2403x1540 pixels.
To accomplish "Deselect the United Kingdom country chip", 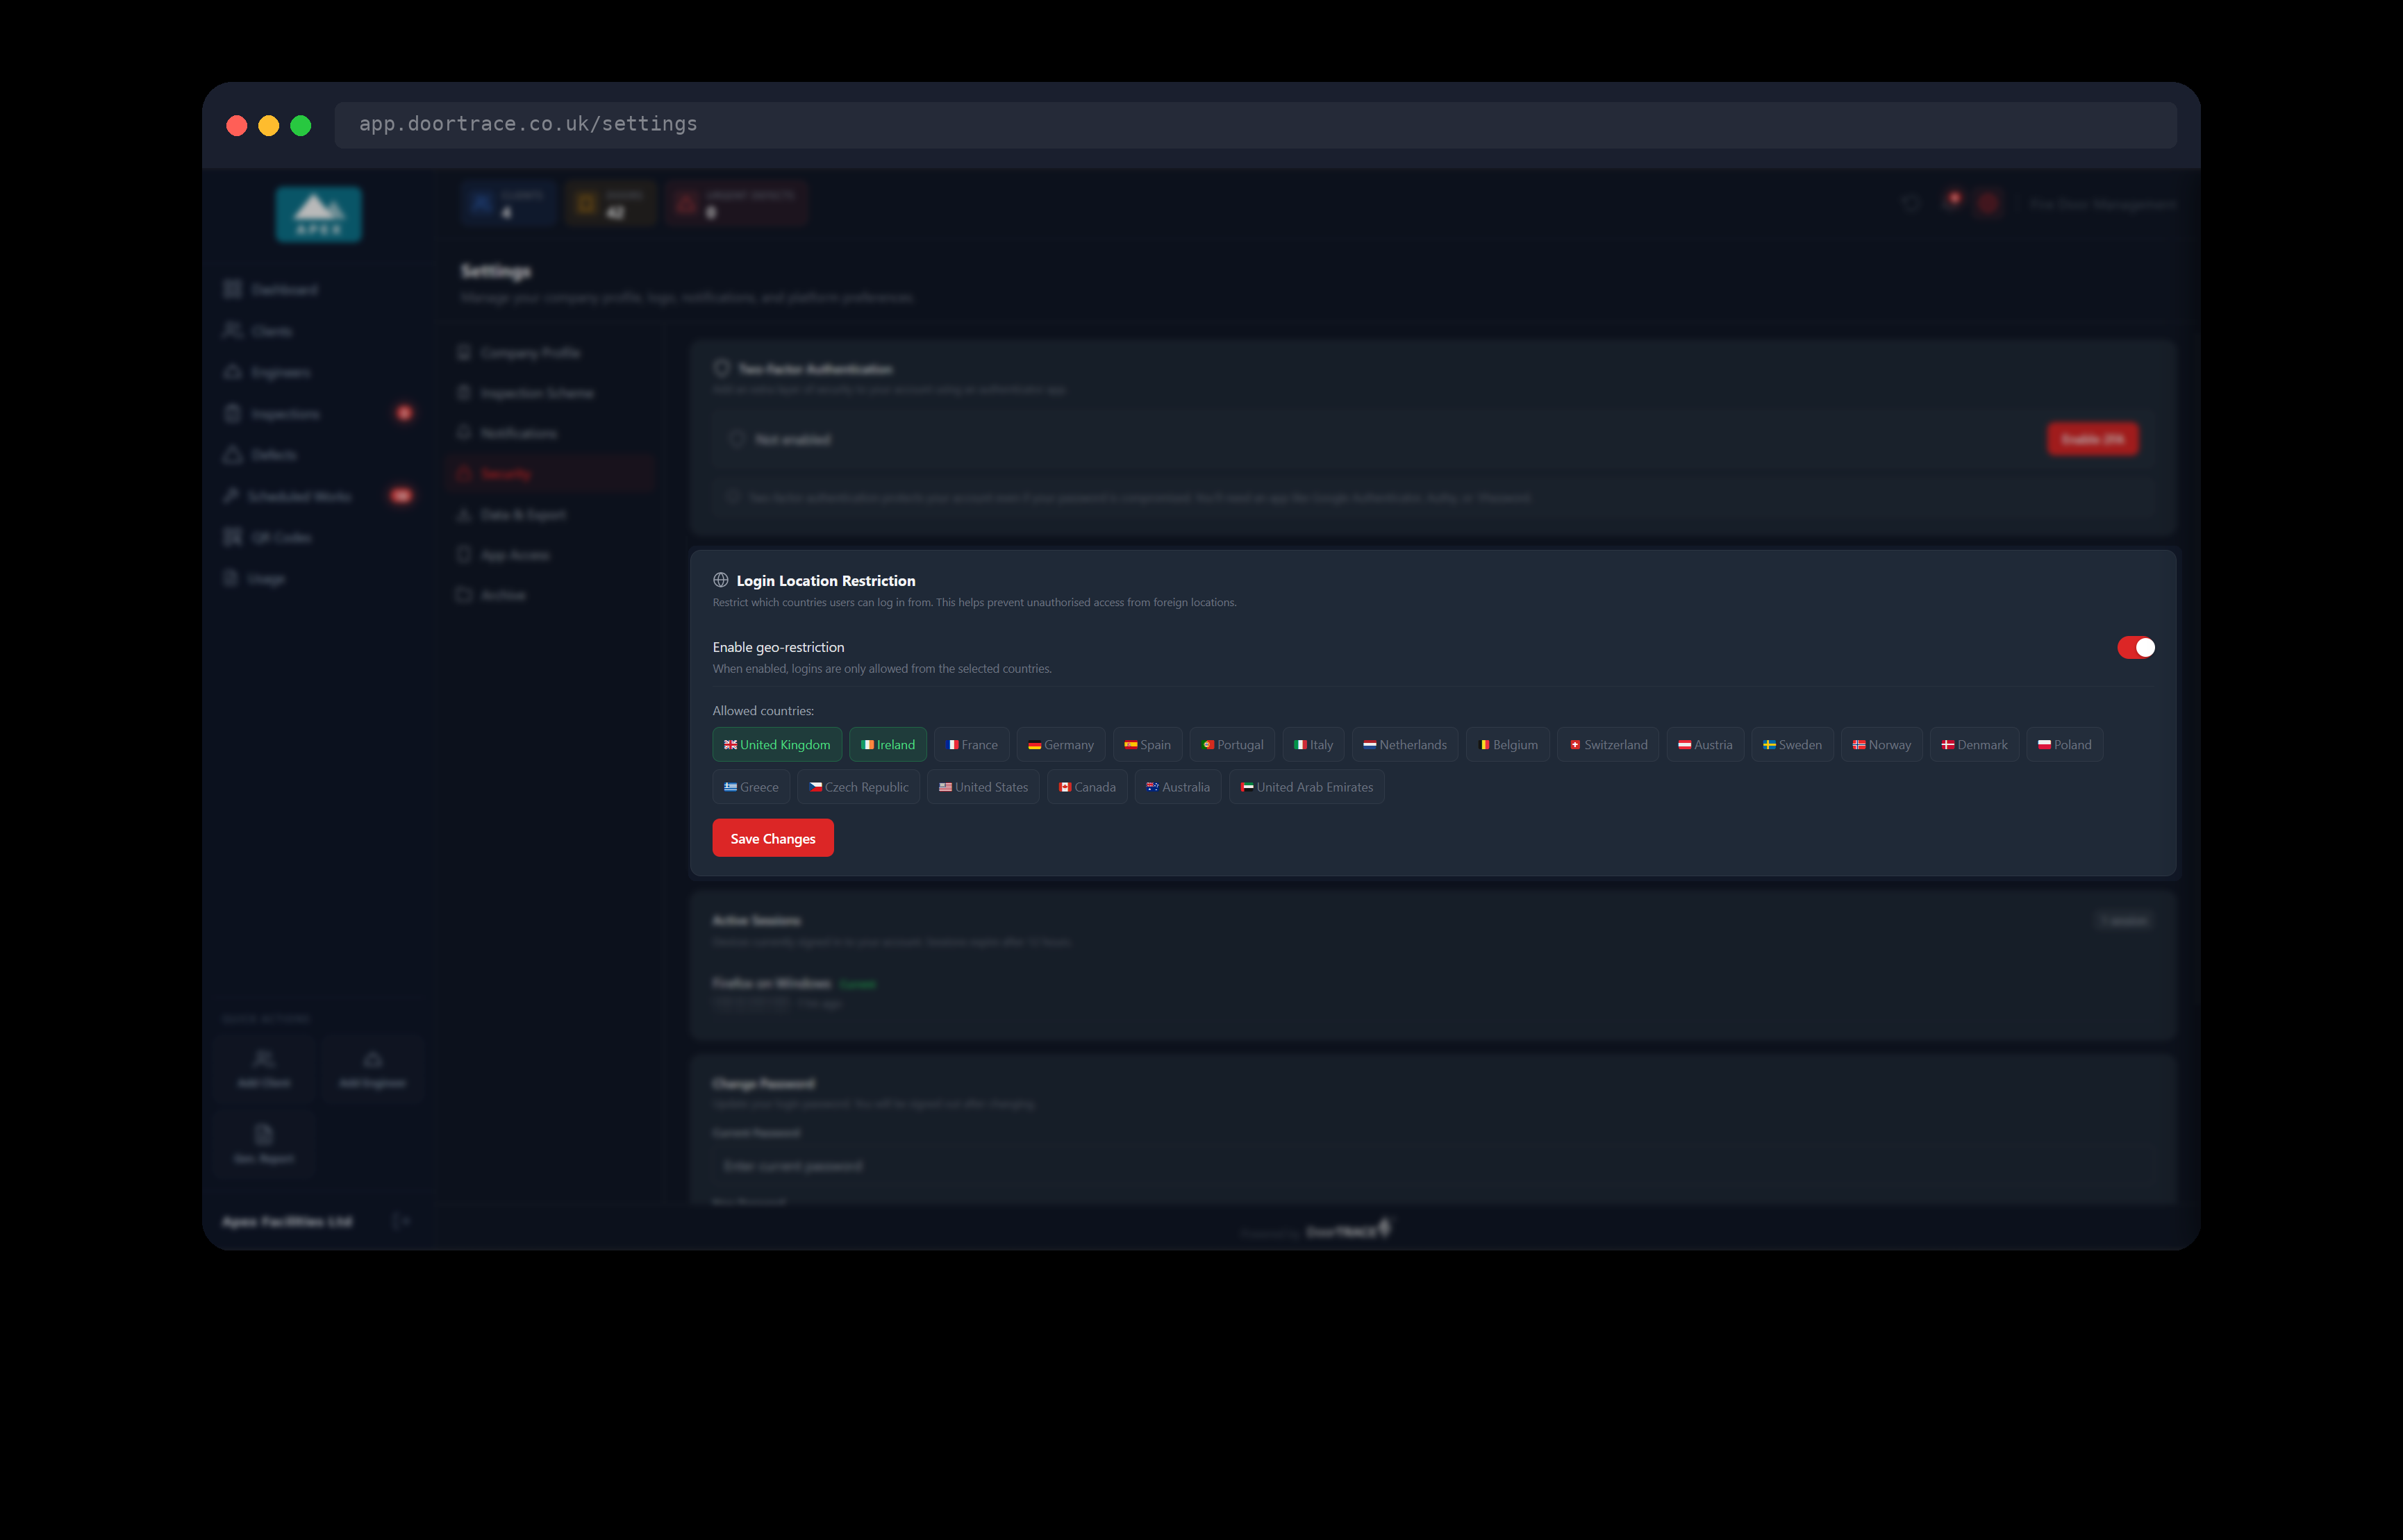I will 777,744.
